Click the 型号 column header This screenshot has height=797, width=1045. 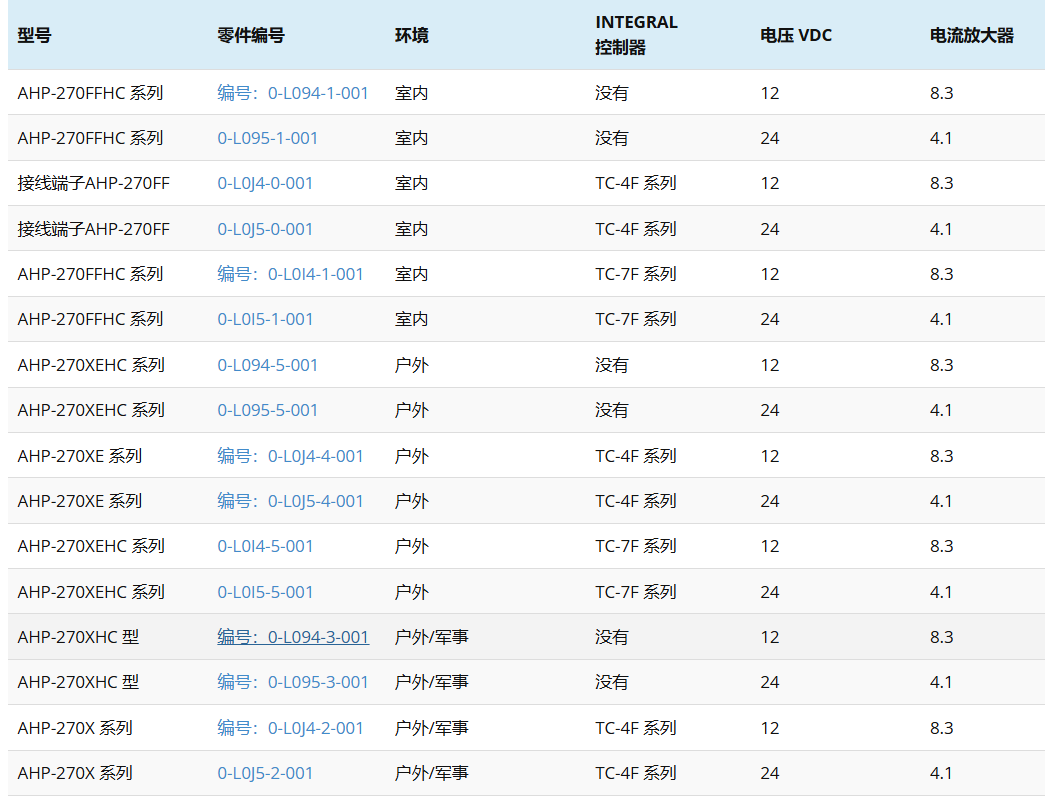(x=34, y=35)
